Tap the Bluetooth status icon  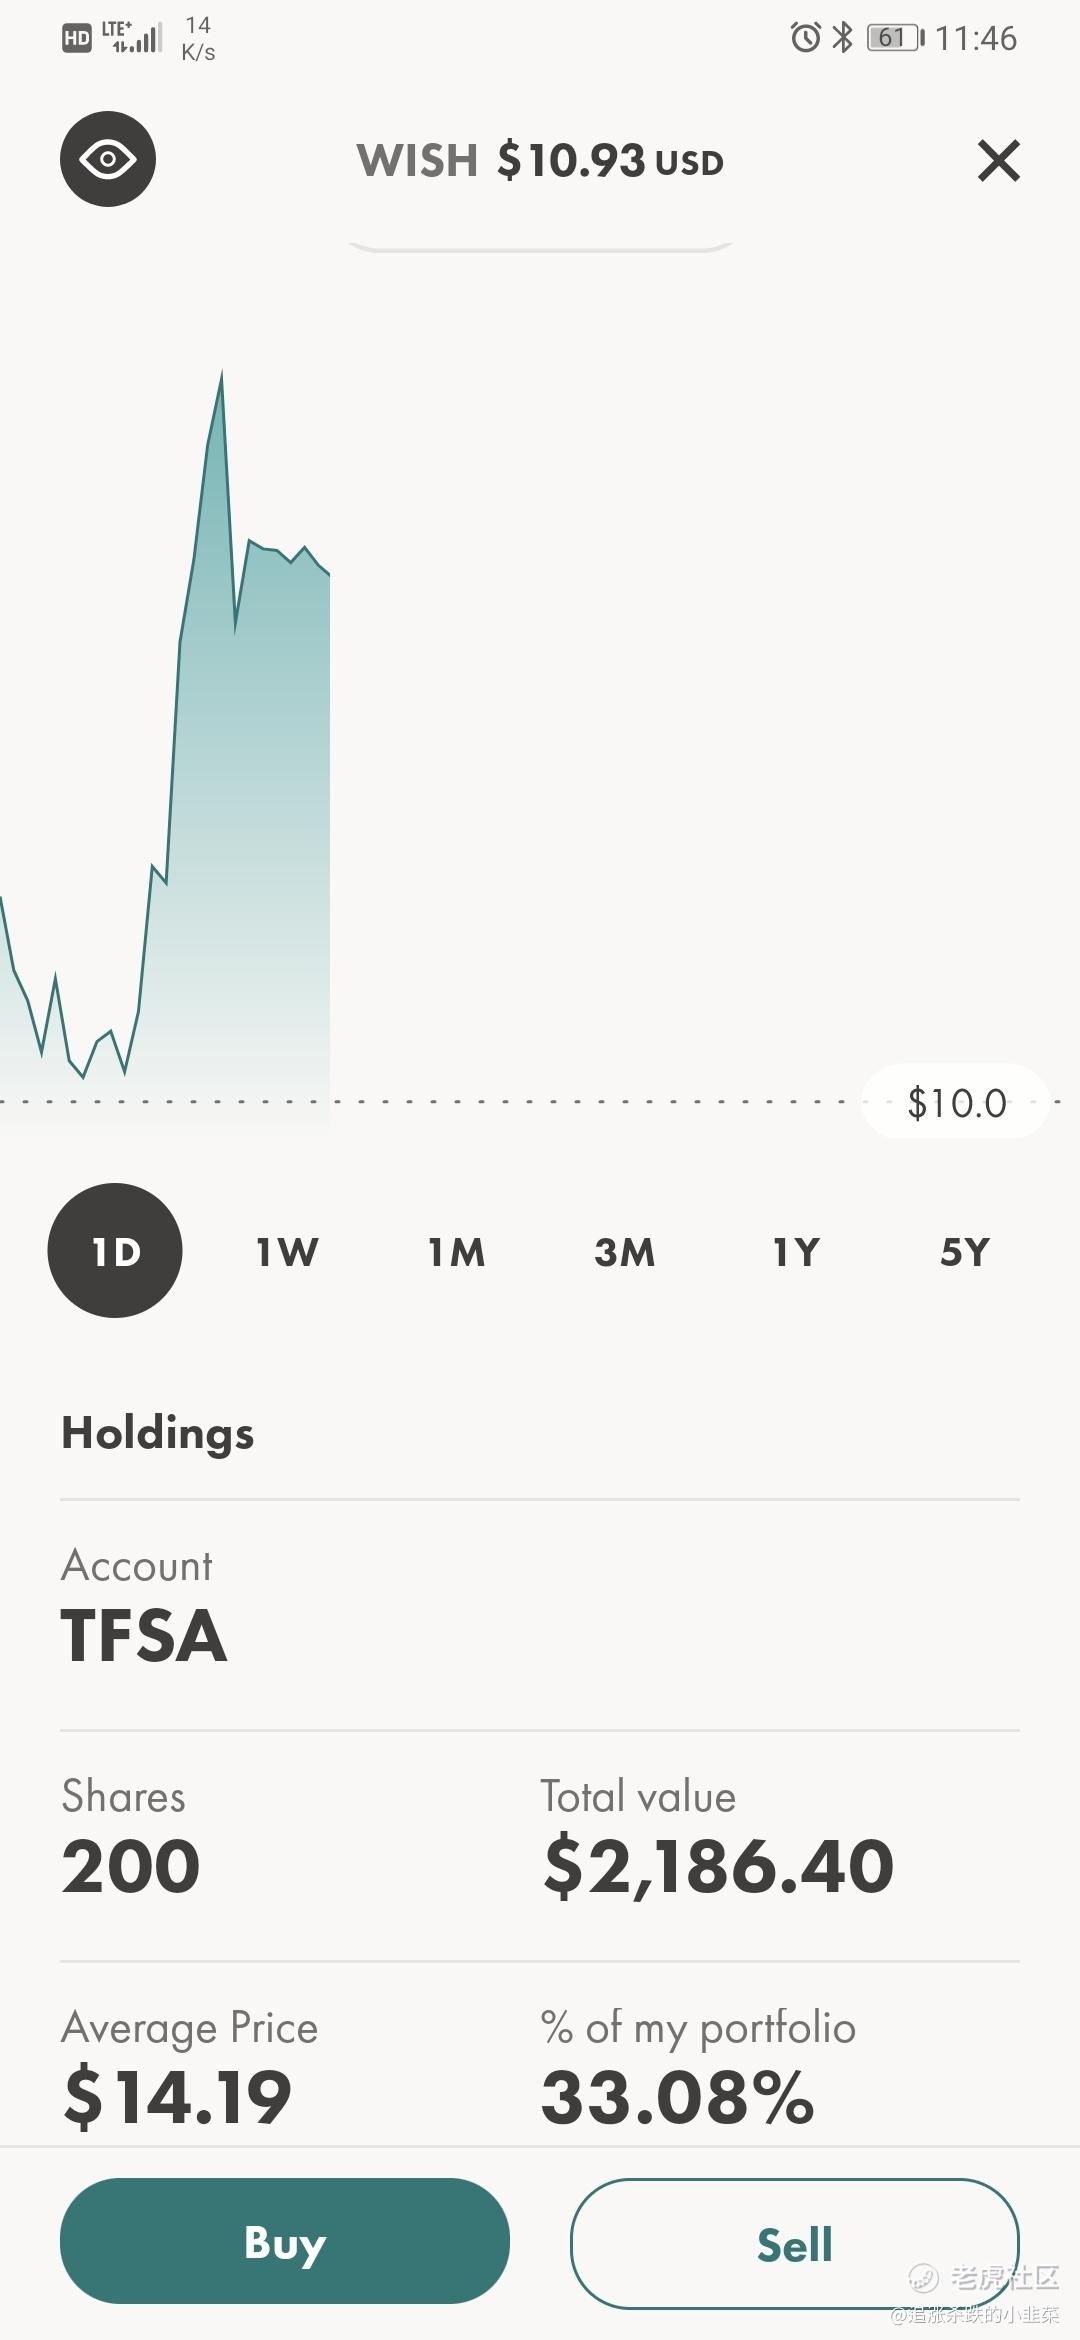coord(843,38)
